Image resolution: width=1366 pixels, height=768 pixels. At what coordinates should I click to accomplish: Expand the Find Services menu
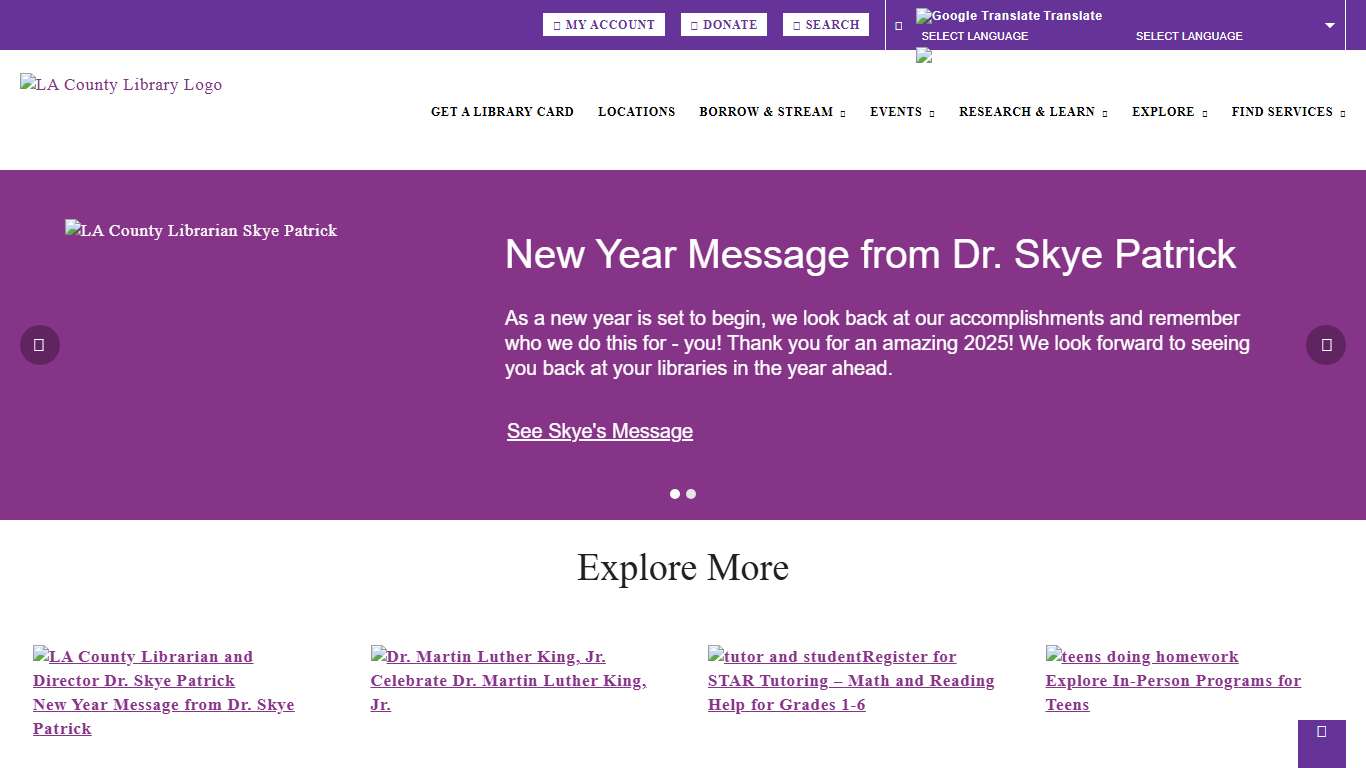[1287, 112]
